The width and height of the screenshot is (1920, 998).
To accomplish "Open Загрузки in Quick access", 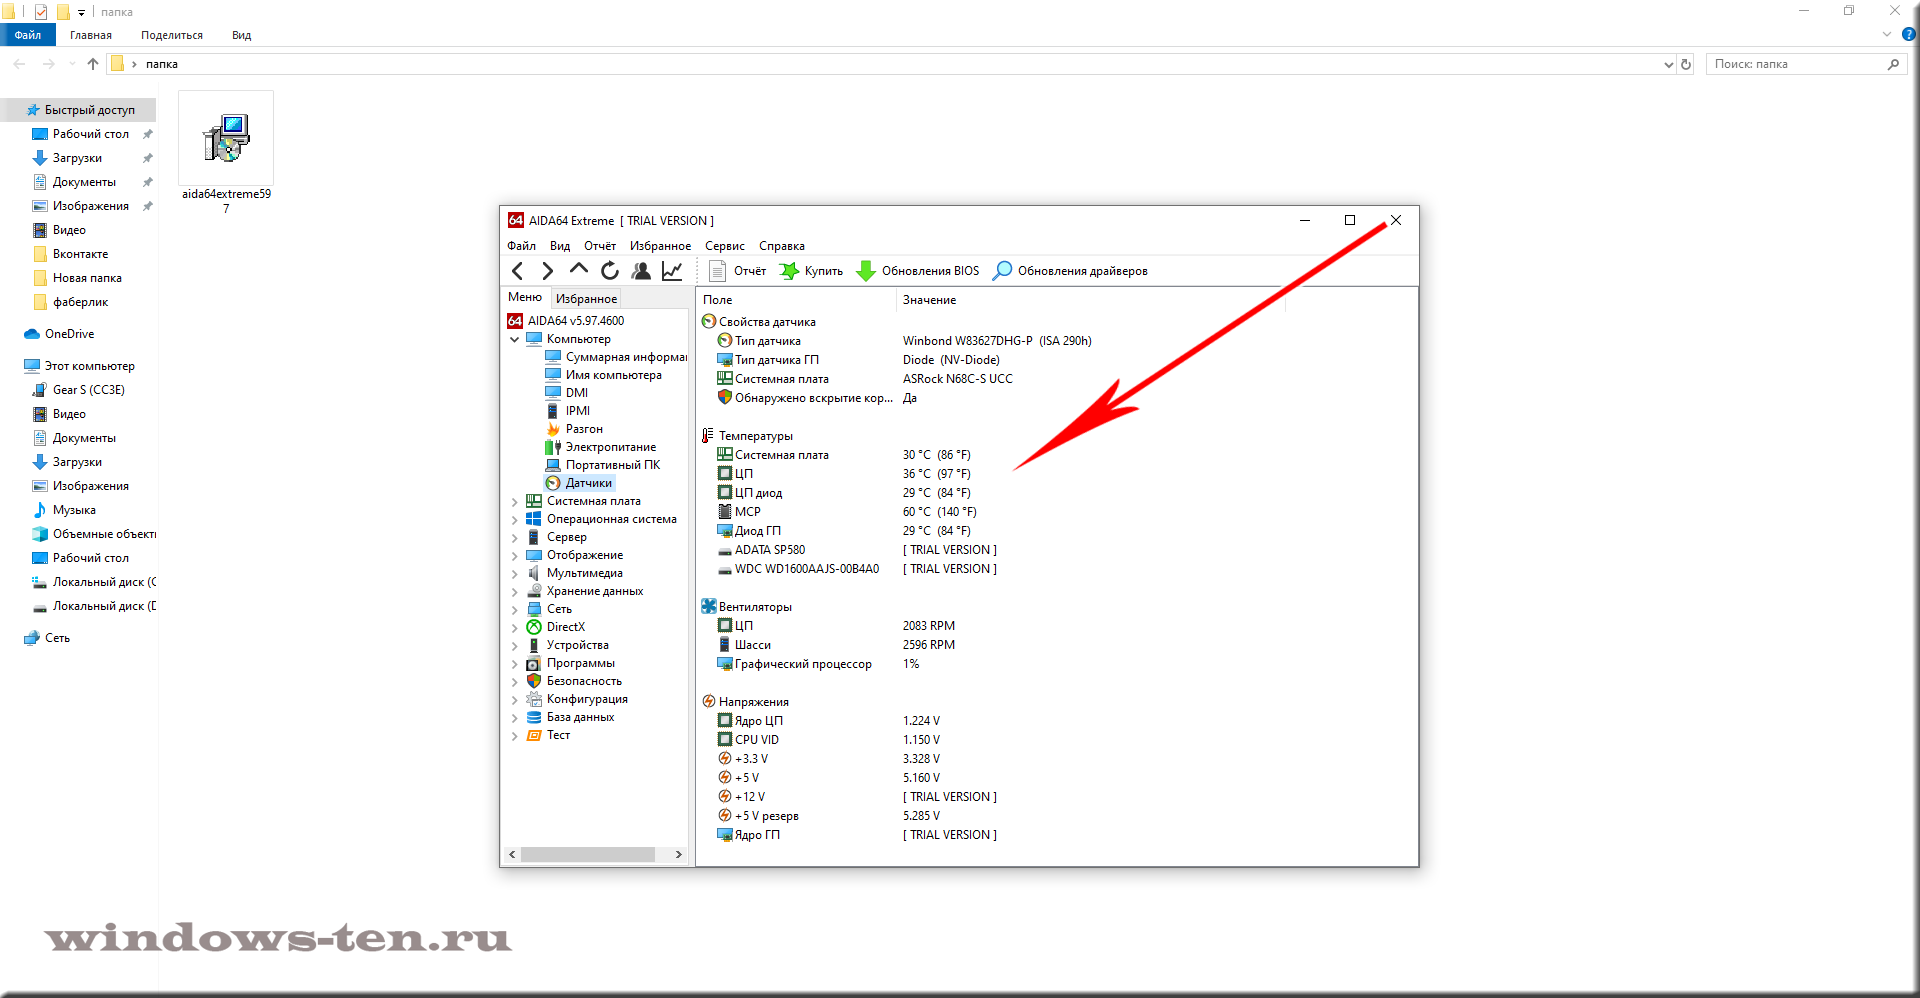I will tap(77, 158).
